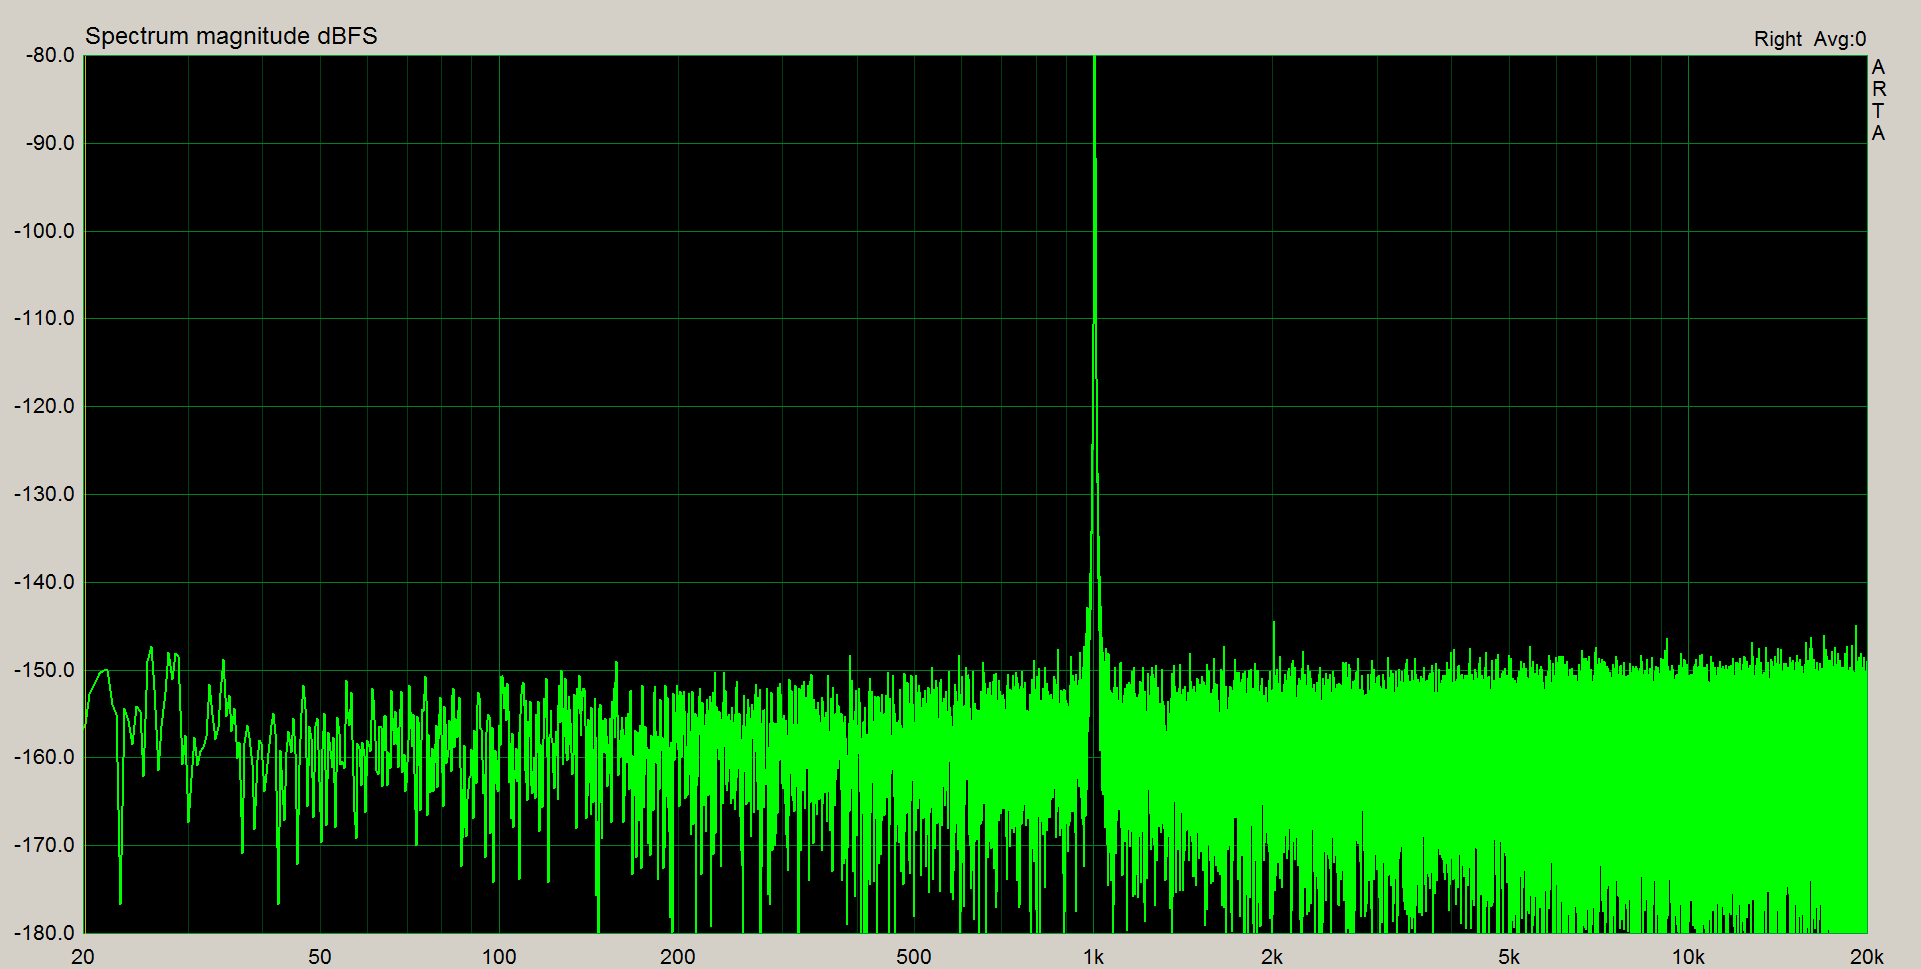Click the 200 Hz frequency axis label

(x=678, y=957)
